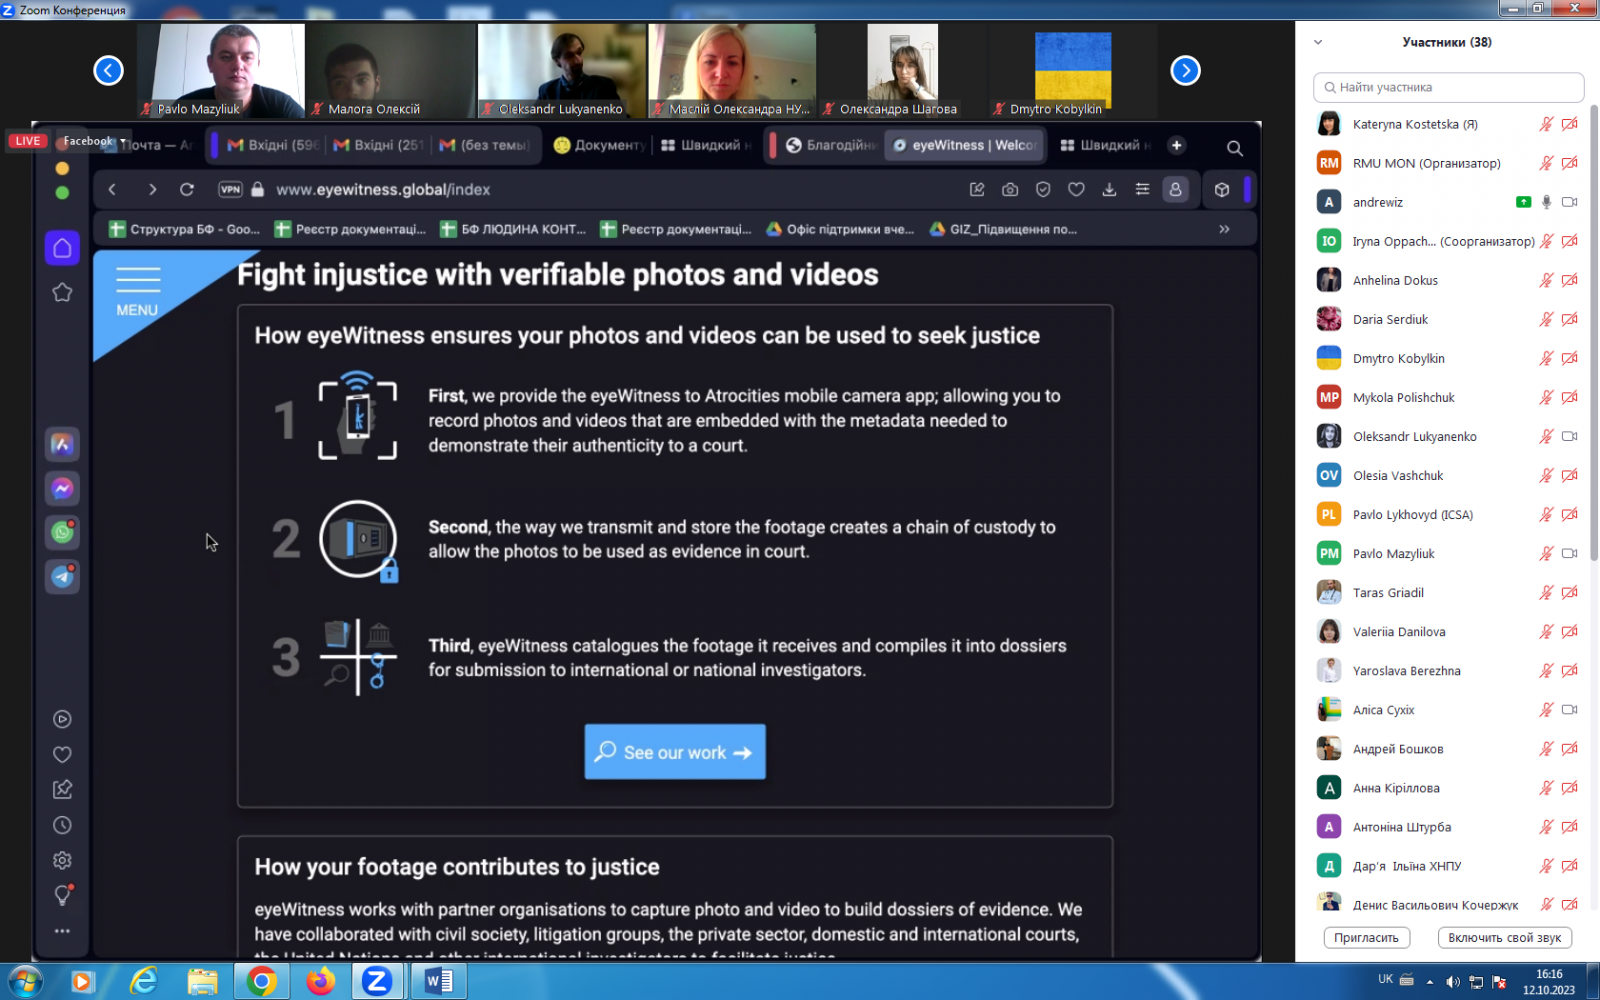The image size is (1600, 1000).
Task: Click browser address bar URL
Action: 383,190
